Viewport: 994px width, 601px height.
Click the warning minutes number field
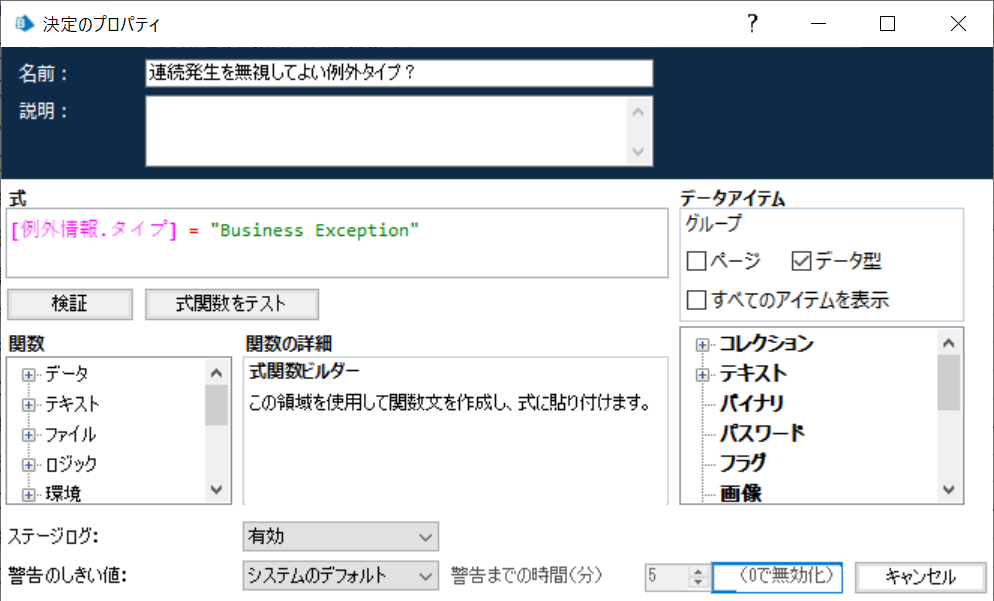[668, 576]
